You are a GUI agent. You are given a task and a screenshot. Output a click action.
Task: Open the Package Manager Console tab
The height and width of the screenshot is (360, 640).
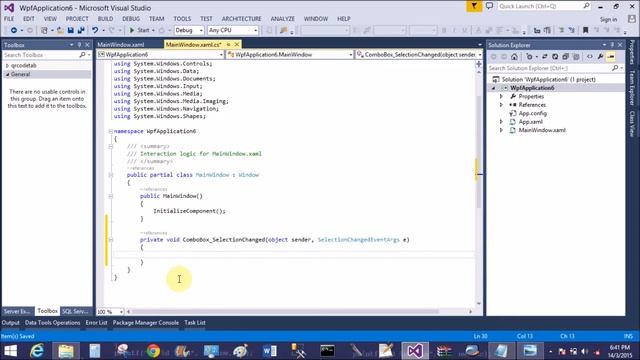pyautogui.click(x=146, y=323)
